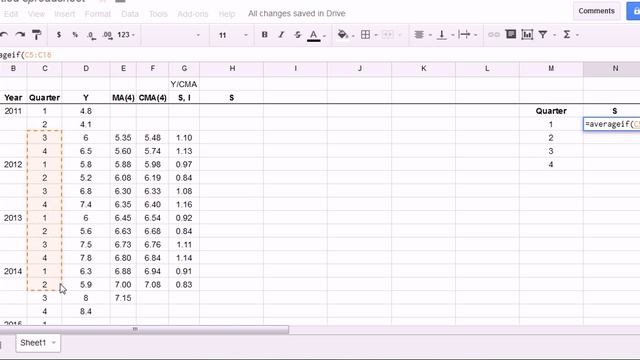Open the font family dropdown

[172, 35]
